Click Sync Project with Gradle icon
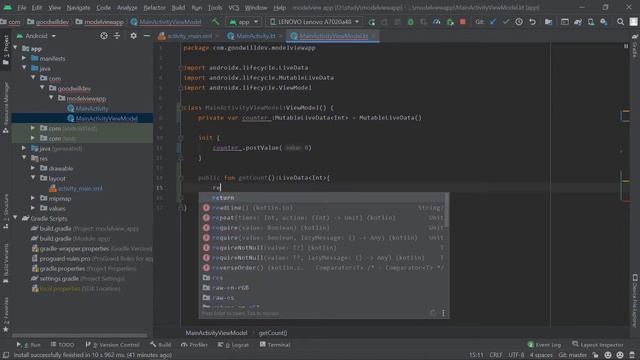The height and width of the screenshot is (360, 640). 578,22
